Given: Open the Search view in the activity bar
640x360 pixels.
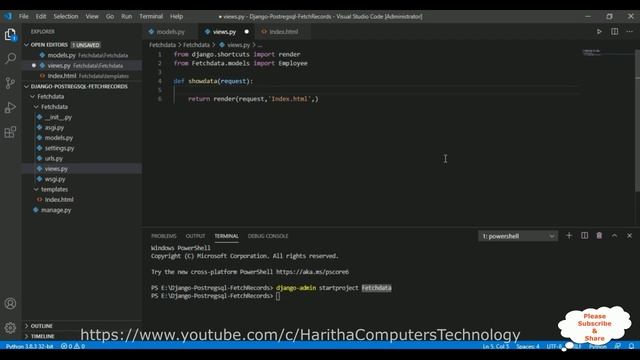Looking at the screenshot, I should tap(10, 58).
